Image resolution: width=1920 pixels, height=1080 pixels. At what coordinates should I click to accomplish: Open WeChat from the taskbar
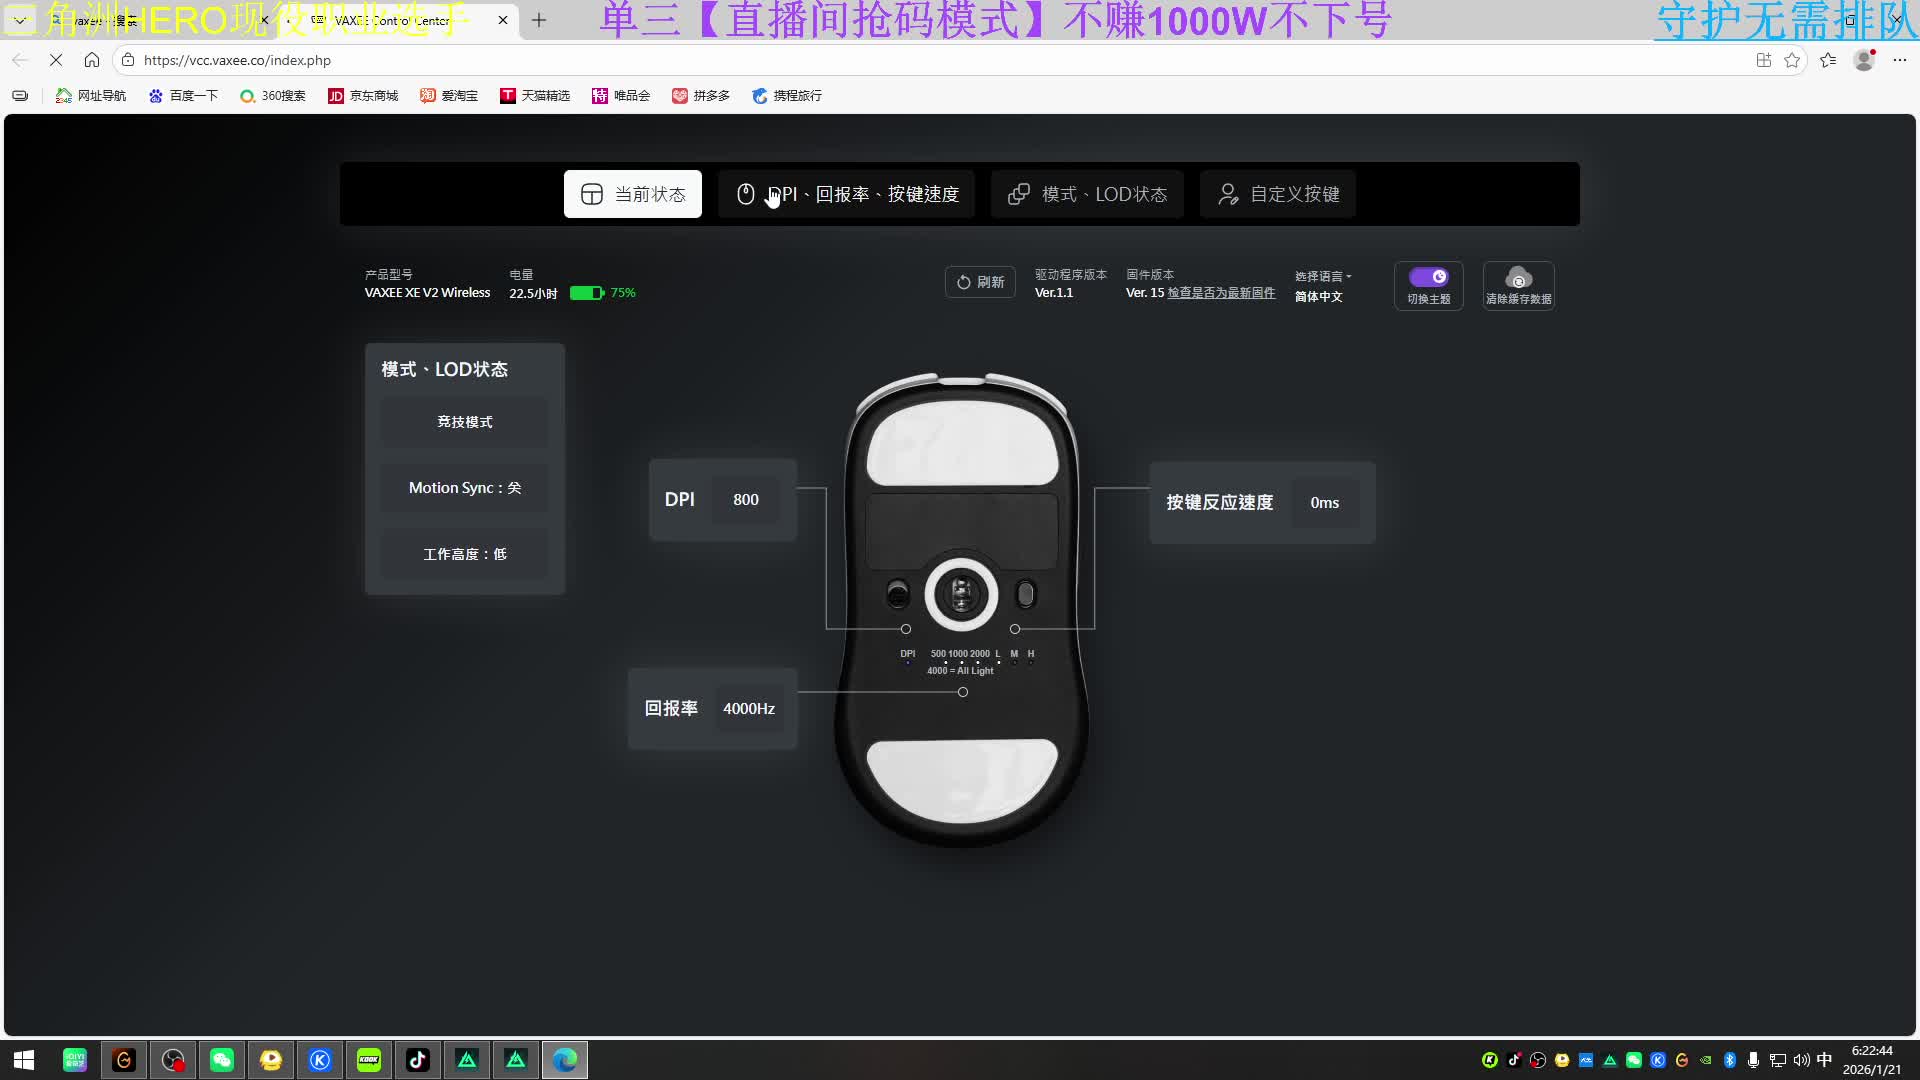coord(222,1060)
